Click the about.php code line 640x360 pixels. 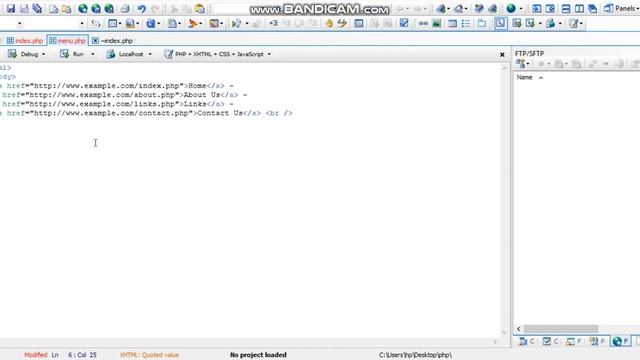click(x=124, y=95)
